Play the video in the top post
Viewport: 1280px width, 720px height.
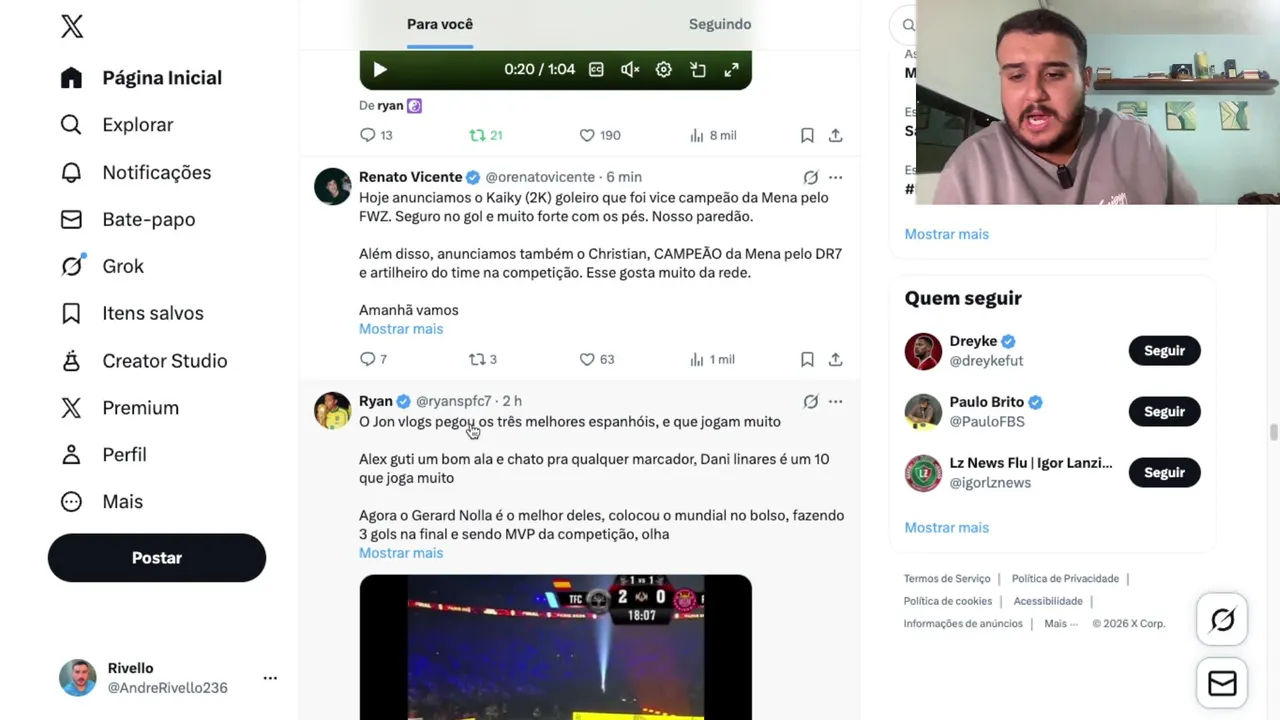[380, 69]
